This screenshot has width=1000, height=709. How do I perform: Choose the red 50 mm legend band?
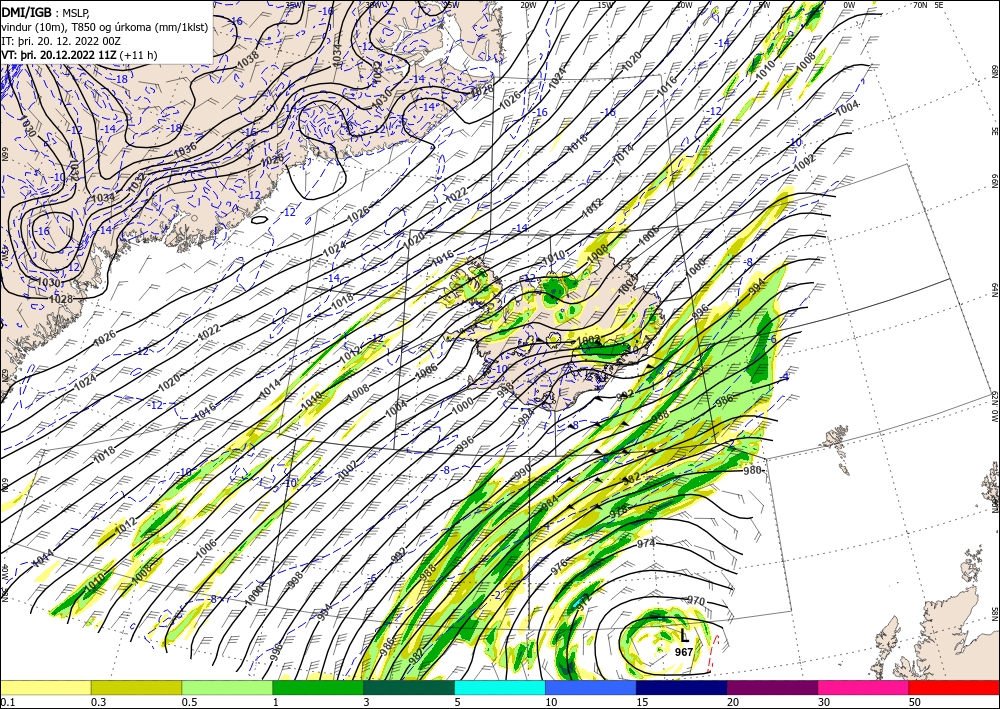(x=953, y=687)
